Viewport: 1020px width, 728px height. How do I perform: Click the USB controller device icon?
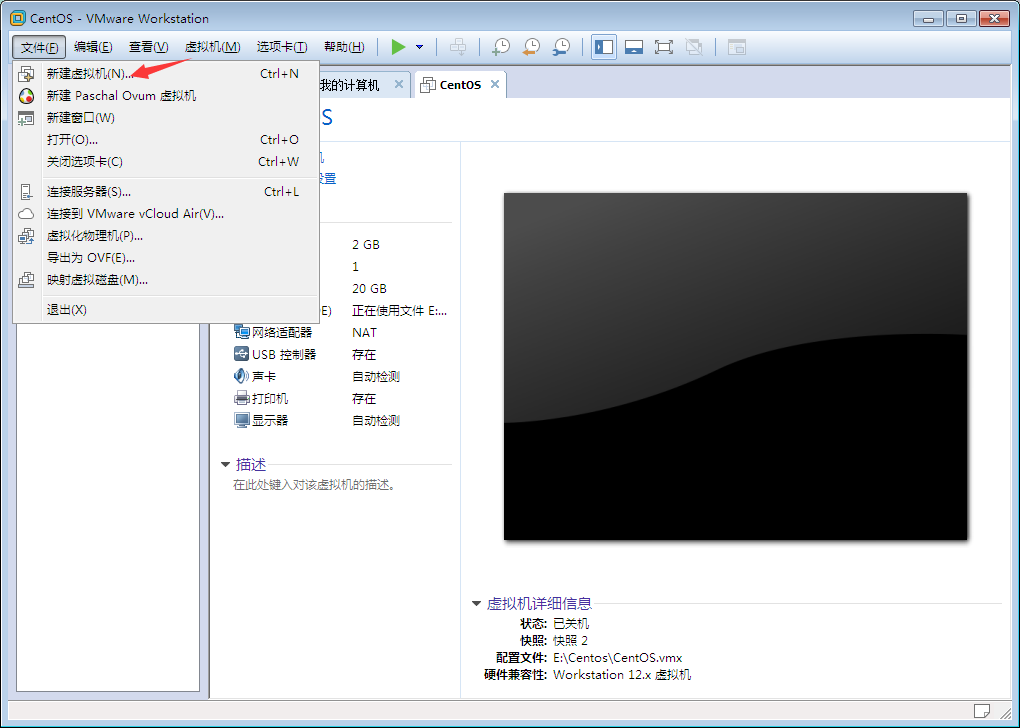(241, 354)
